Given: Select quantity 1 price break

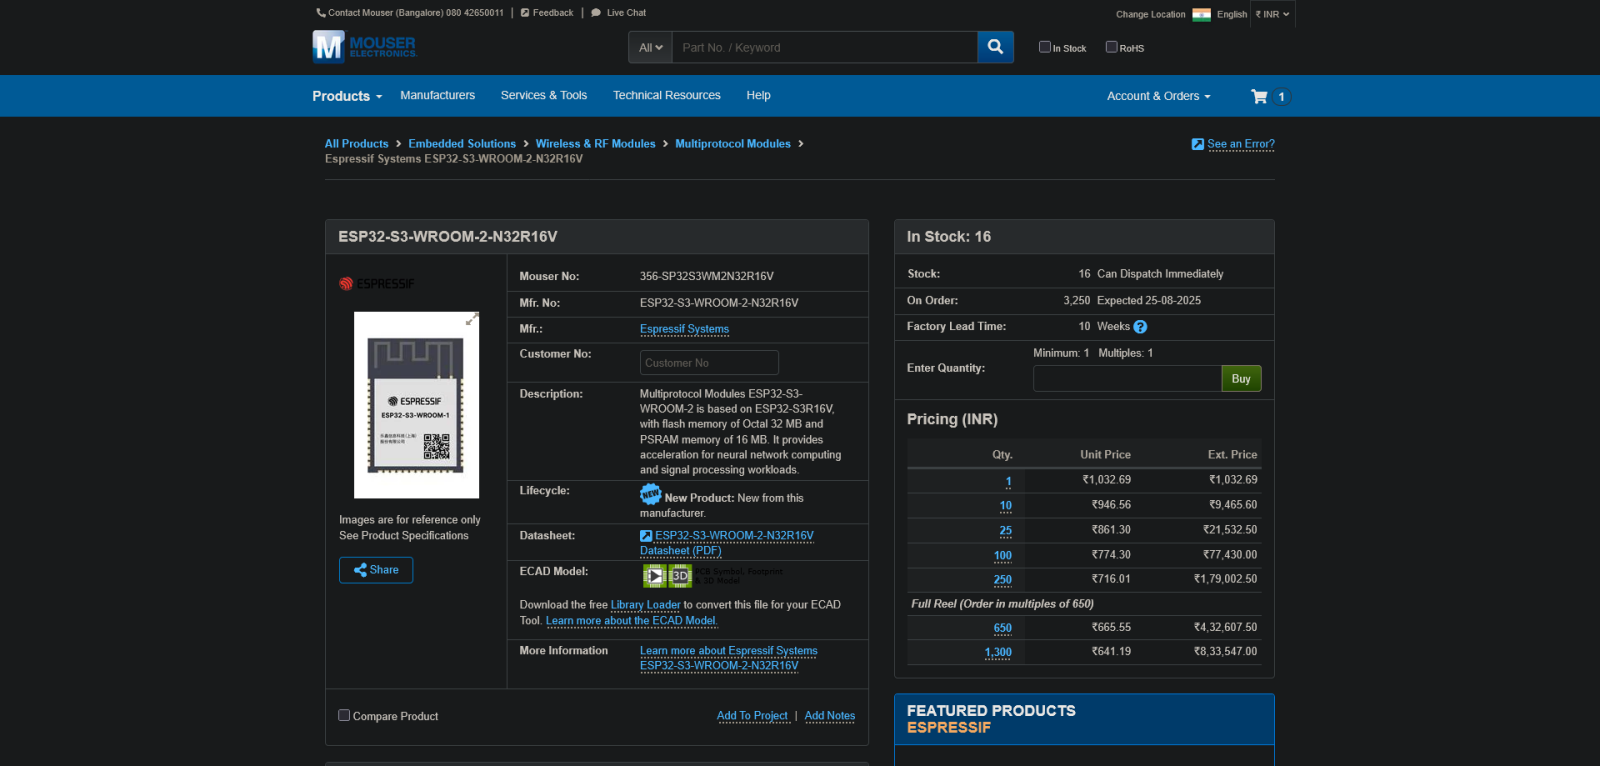Looking at the screenshot, I should [x=1008, y=481].
